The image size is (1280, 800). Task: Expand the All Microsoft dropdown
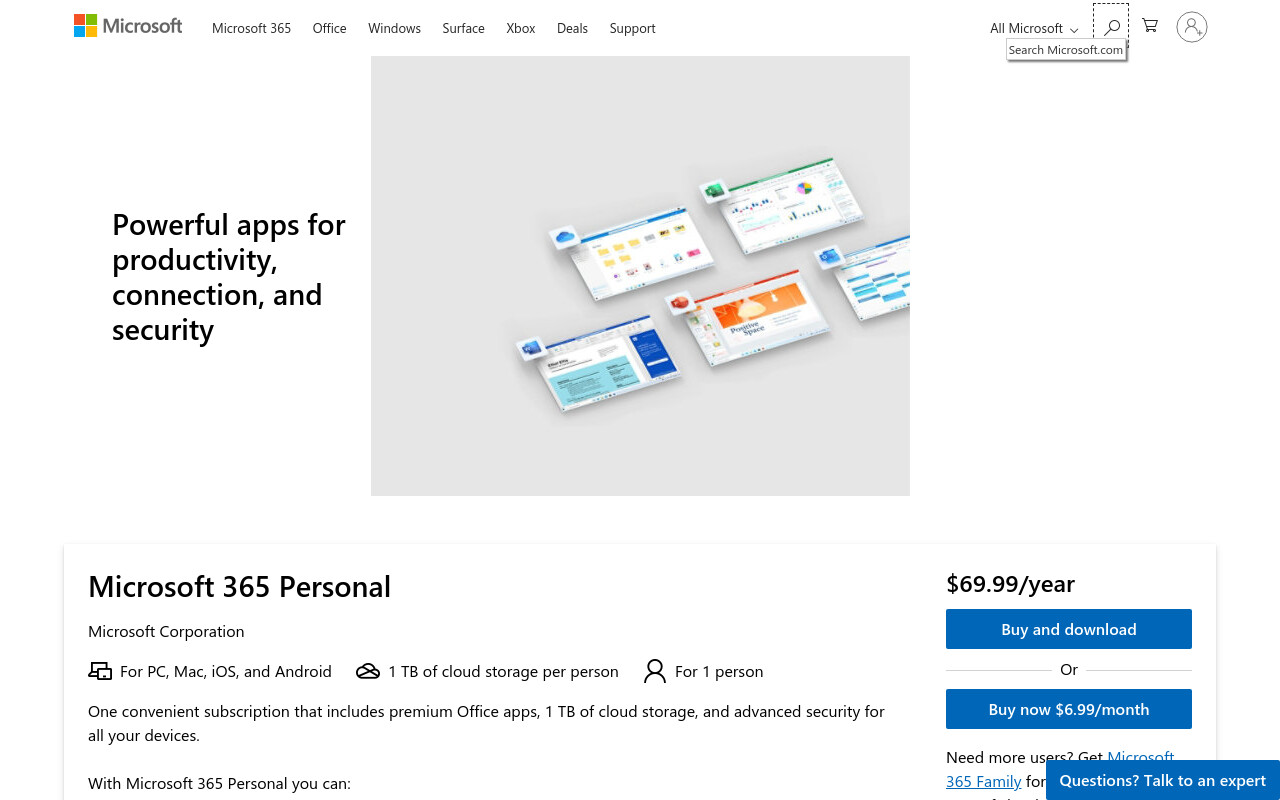[x=1034, y=28]
